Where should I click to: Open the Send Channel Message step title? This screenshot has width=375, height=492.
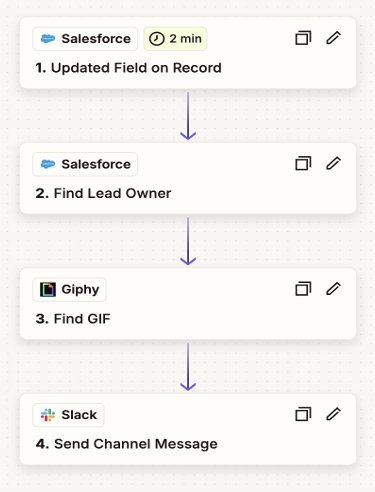click(x=126, y=444)
